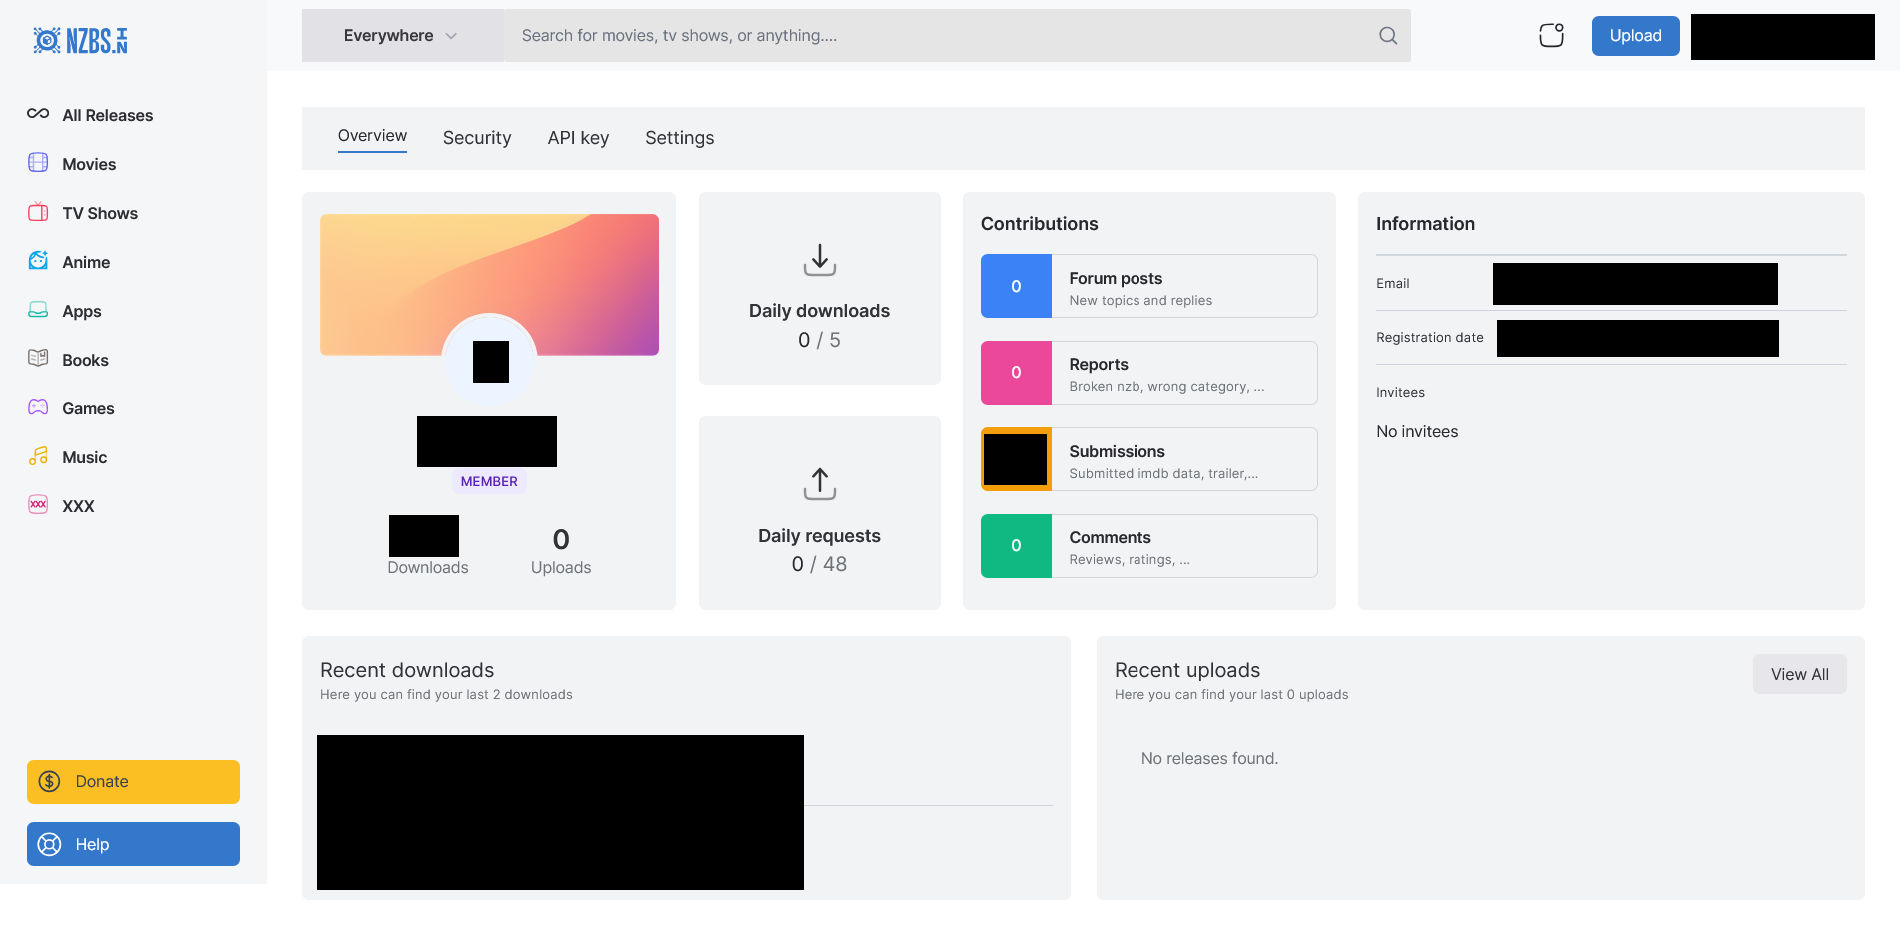Click the Apps icon in sidebar
The image size is (1901, 926).
pos(38,310)
